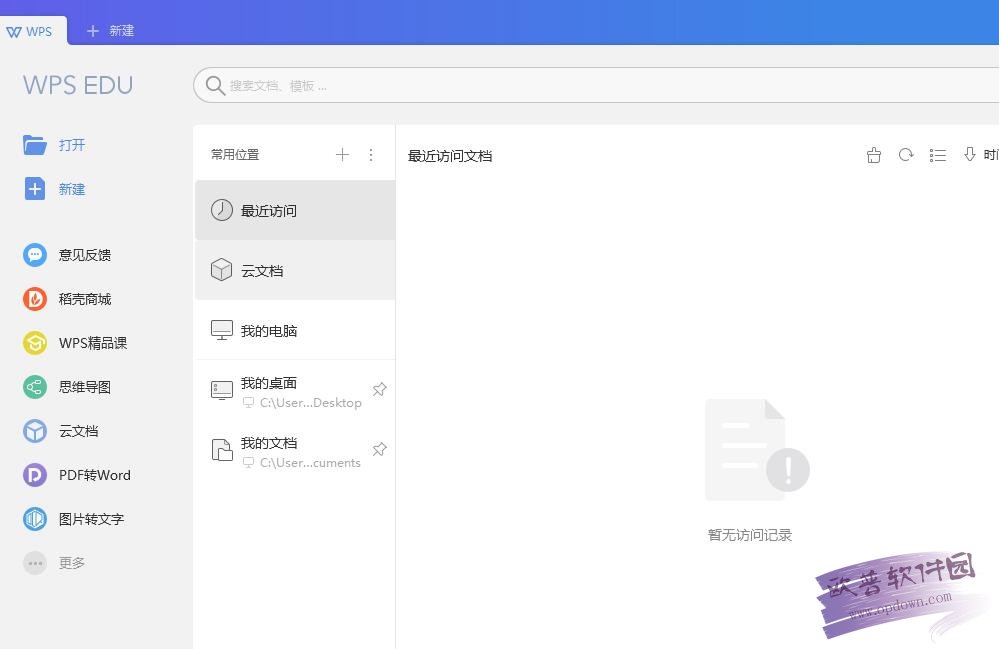Open the WPS精品课 courses icon

(34, 343)
